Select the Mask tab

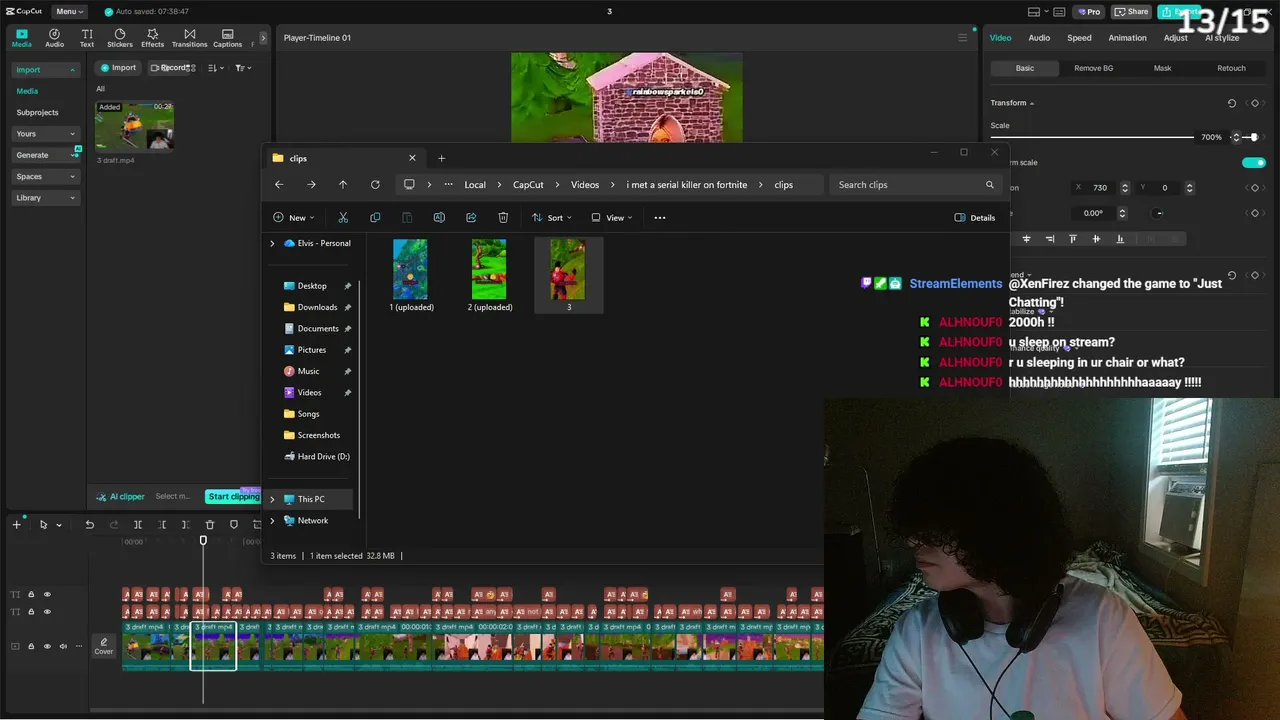(x=1162, y=68)
